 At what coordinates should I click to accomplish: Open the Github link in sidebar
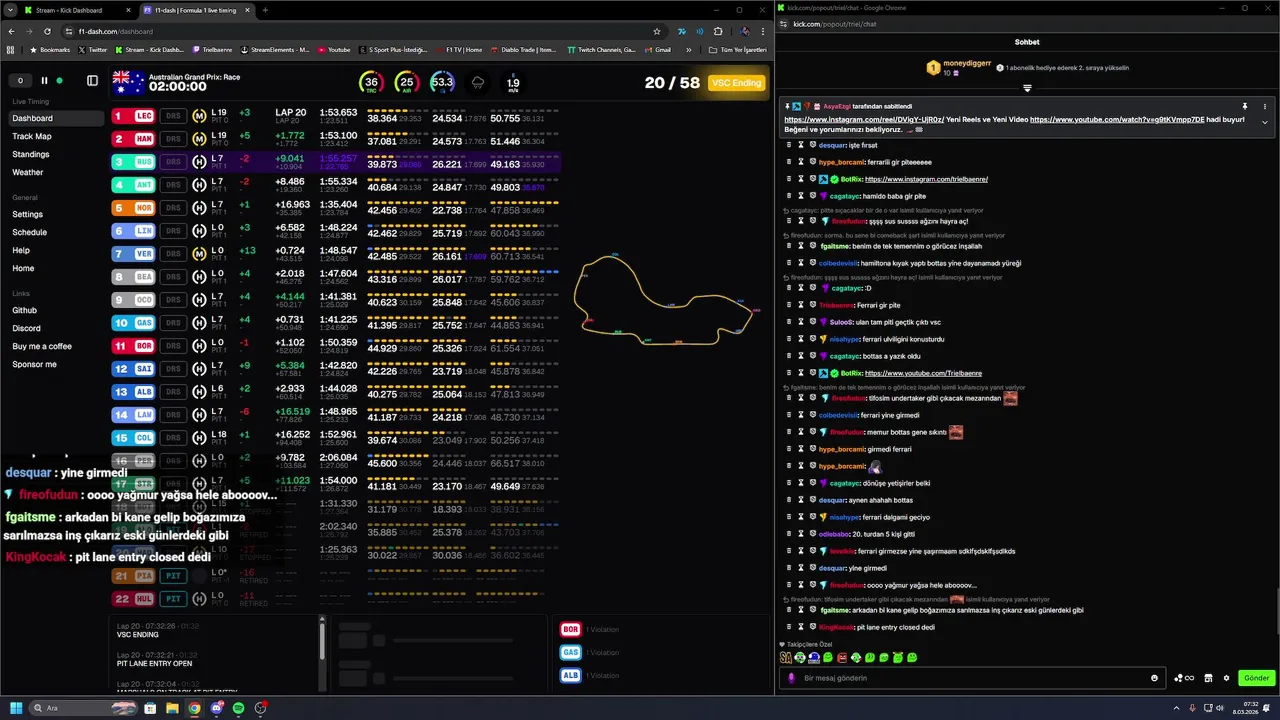tap(25, 310)
